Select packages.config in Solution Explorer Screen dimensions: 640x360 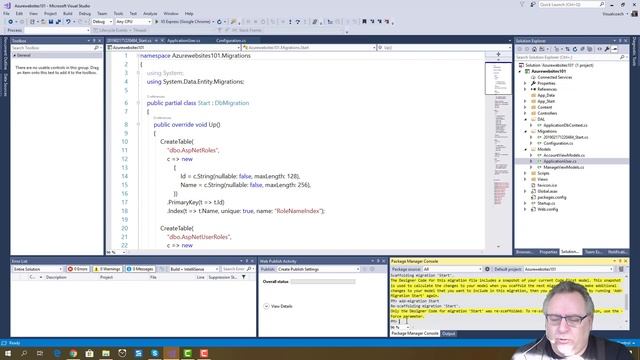click(551, 197)
